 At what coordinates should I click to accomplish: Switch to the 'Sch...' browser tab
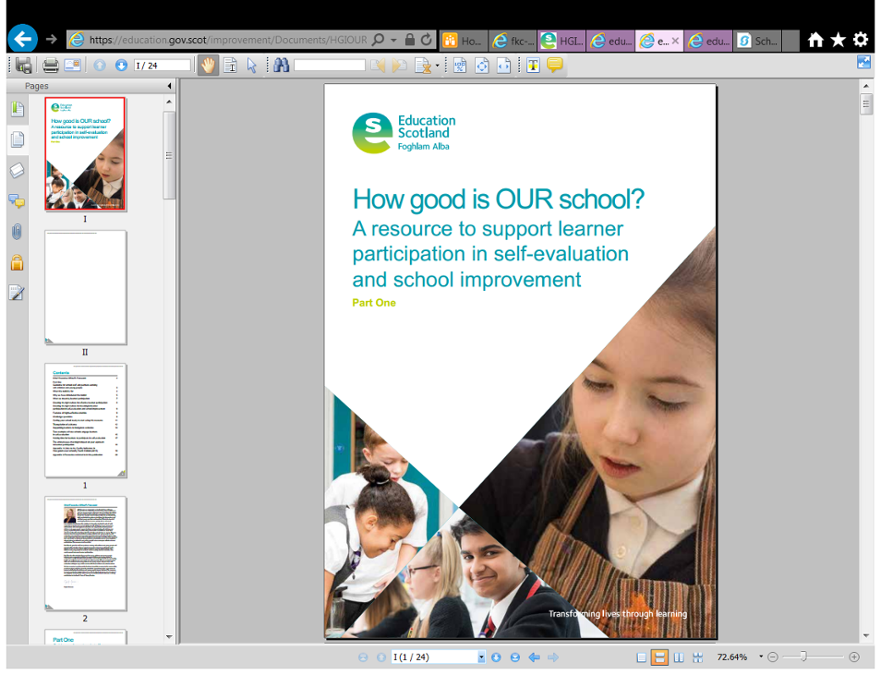click(x=757, y=41)
